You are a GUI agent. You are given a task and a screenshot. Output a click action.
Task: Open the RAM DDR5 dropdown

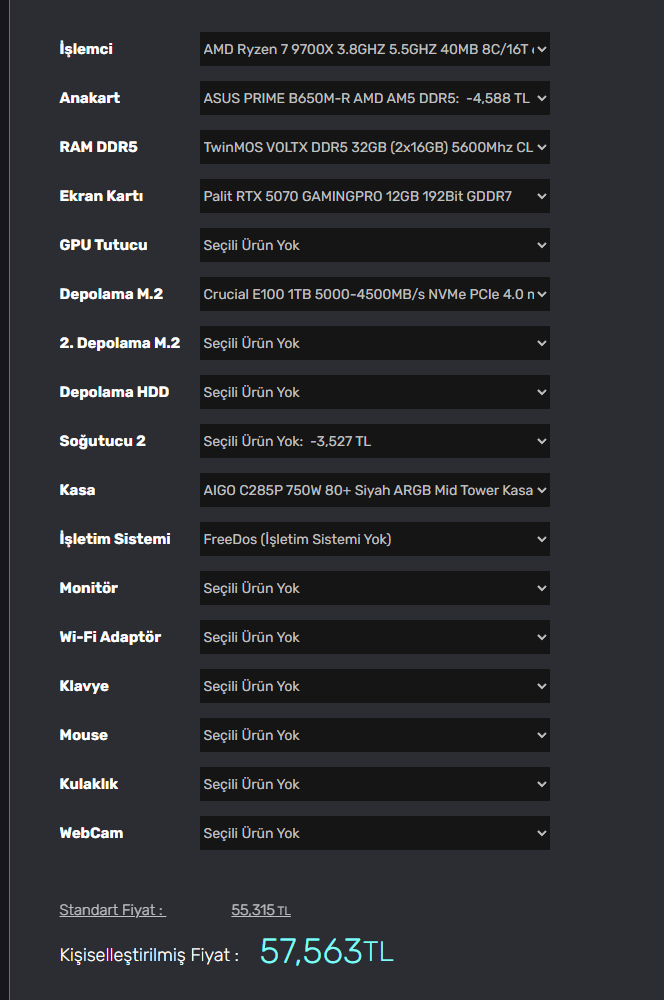tap(374, 147)
